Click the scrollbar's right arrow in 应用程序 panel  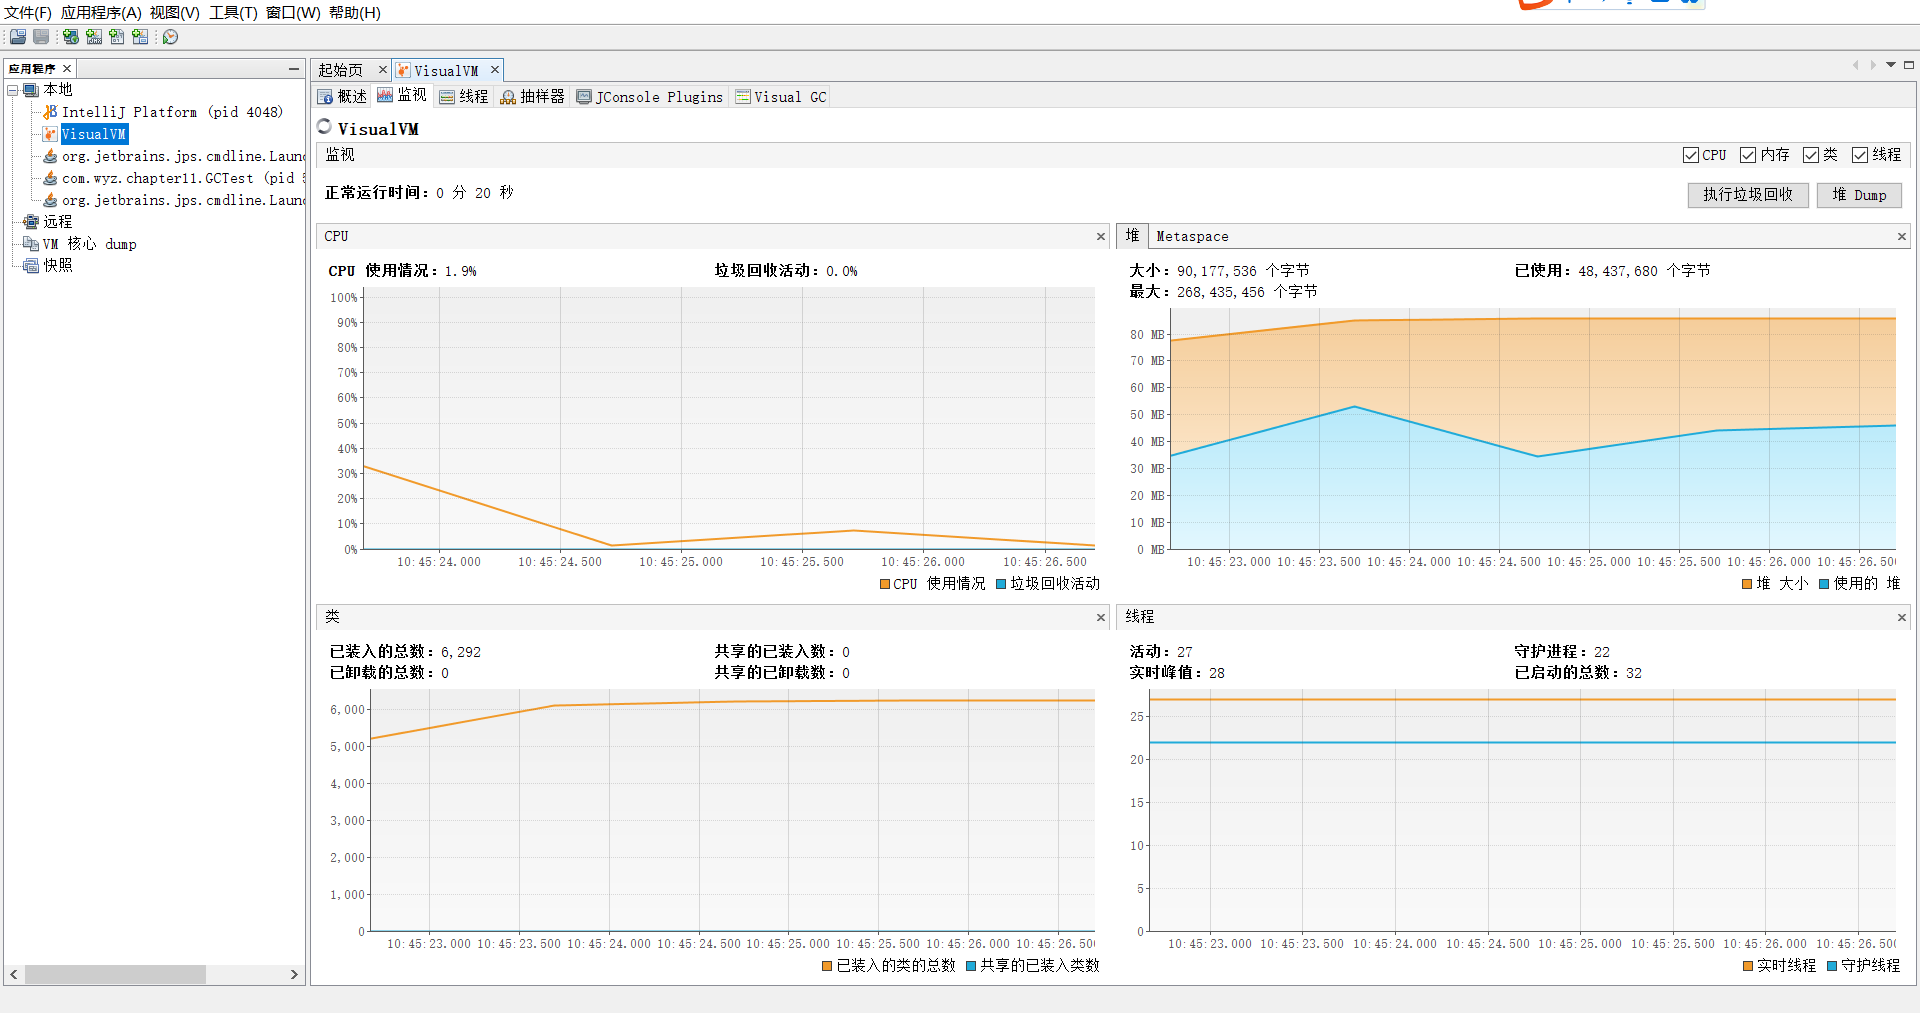[294, 974]
